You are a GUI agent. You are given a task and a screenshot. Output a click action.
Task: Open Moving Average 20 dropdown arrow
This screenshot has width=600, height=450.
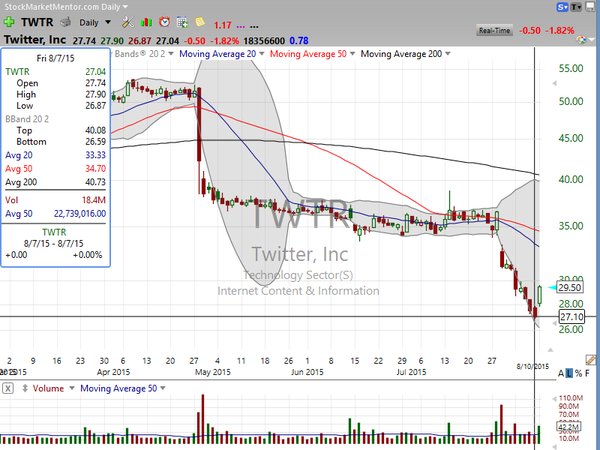click(x=262, y=54)
